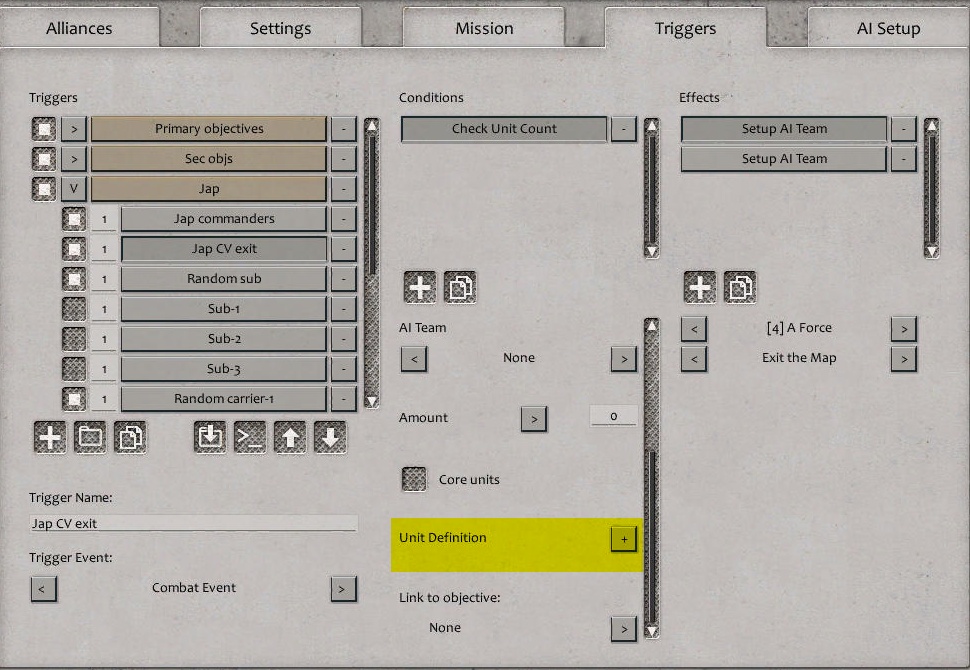Delete the Random sub trigger
Screen dimensions: 970x670
pos(343,279)
